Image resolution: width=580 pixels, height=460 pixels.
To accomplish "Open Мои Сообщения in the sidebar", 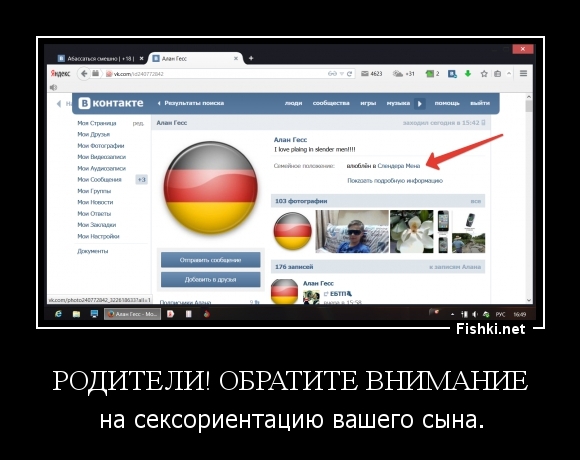I will (x=100, y=180).
